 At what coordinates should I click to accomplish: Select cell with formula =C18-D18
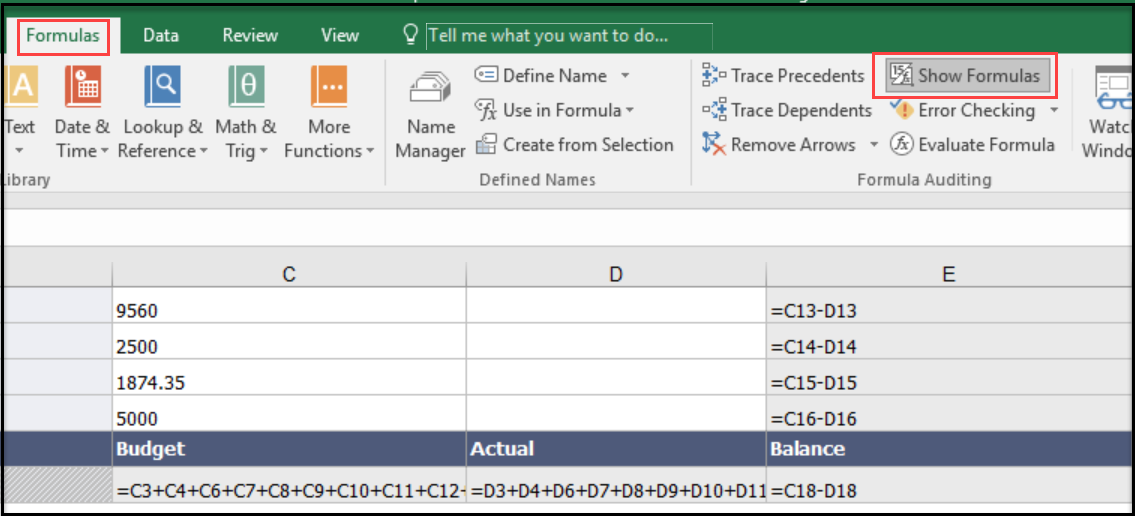coord(950,486)
